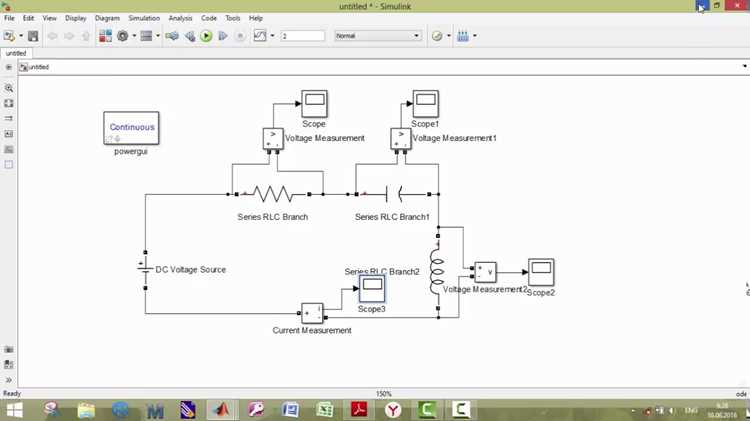Toggle the Model Browser hide/show icon
This screenshot has height=421, width=750.
(9, 67)
